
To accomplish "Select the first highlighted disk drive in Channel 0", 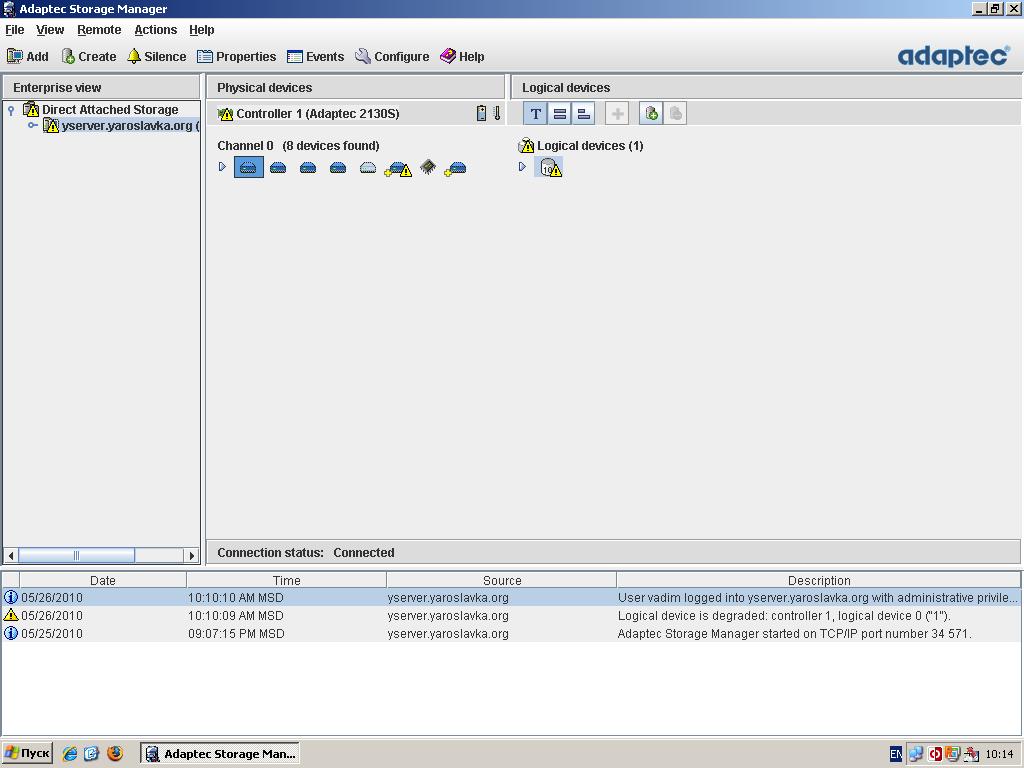I will pos(248,167).
